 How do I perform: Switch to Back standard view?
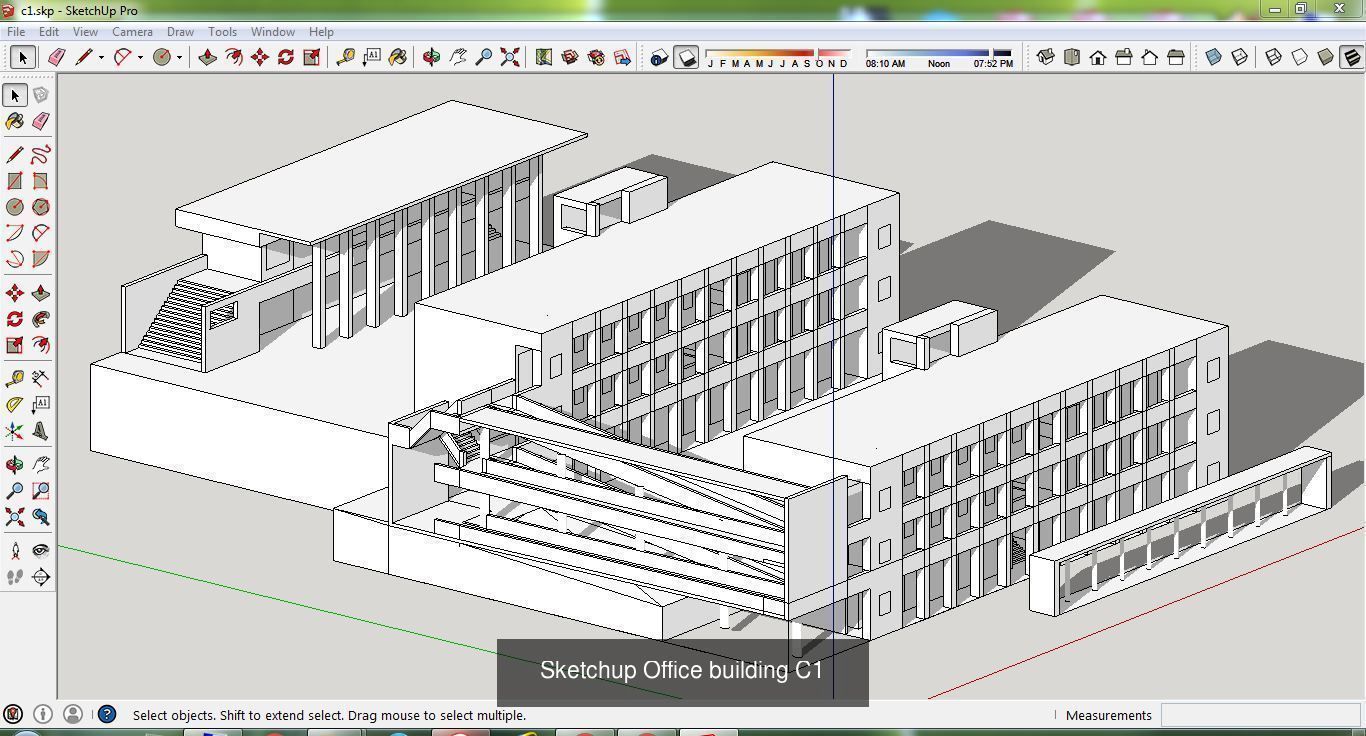click(1150, 57)
